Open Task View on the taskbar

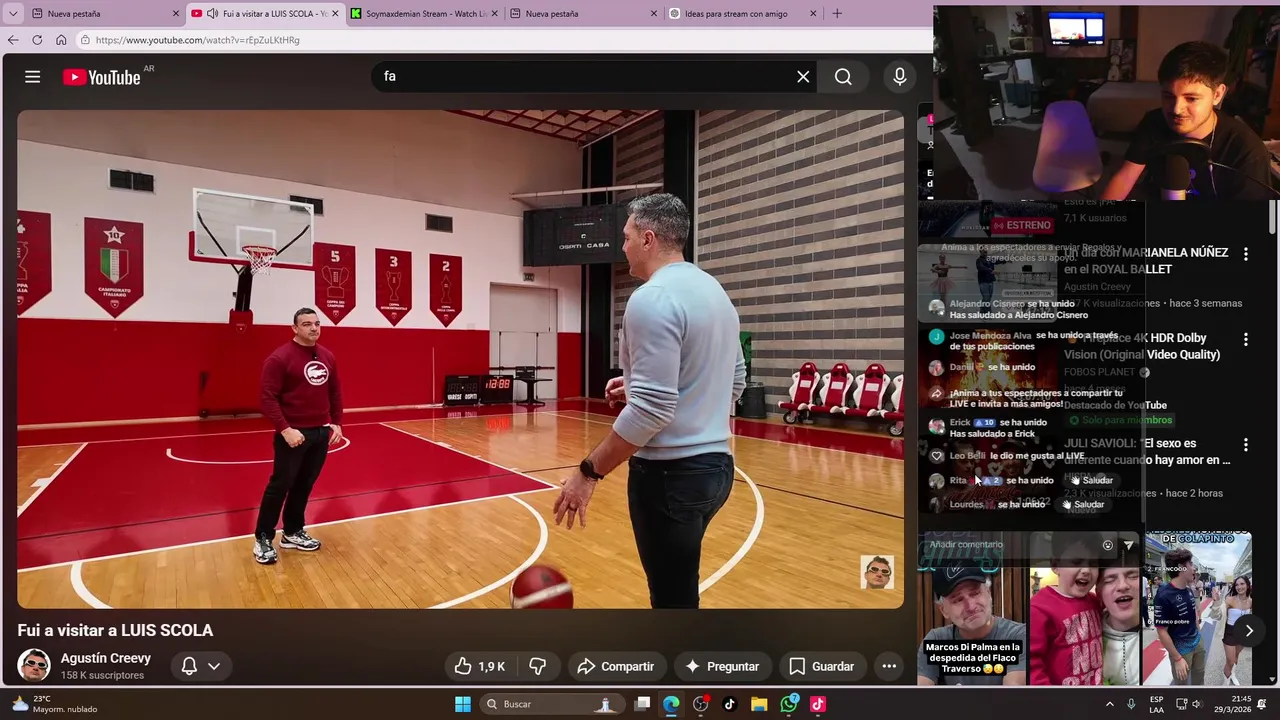click(642, 704)
